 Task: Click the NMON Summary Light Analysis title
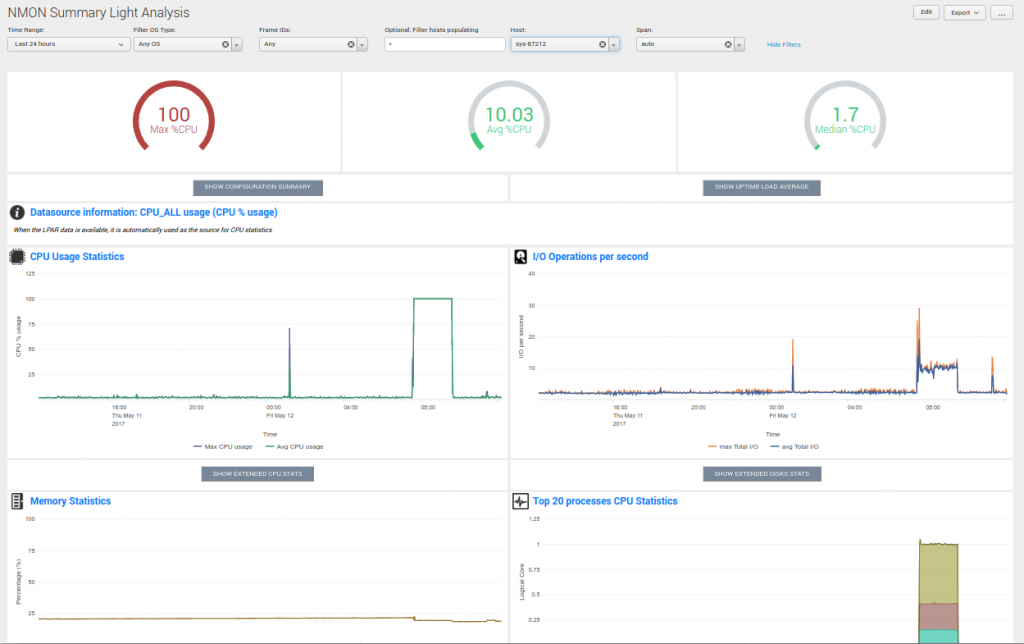point(97,13)
